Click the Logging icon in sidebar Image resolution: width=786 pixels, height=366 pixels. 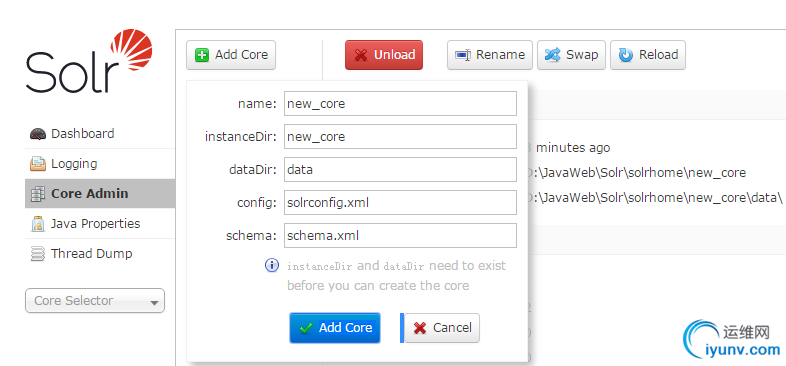coord(38,164)
